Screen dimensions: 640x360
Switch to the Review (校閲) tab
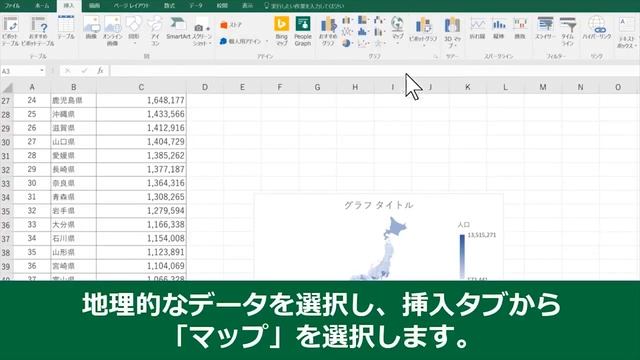pos(222,6)
